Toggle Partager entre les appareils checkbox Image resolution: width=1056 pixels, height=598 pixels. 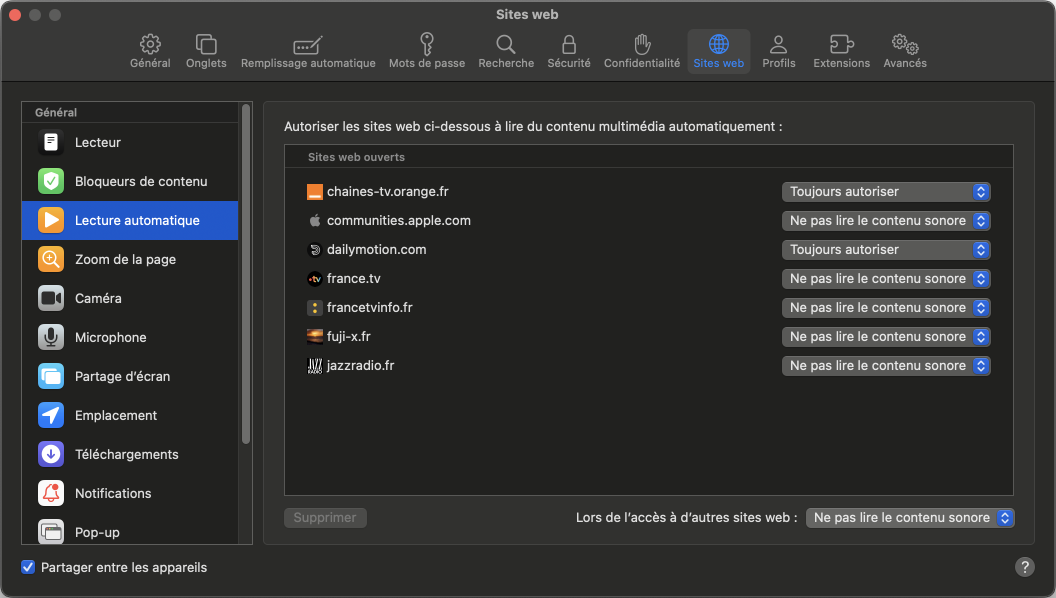click(x=28, y=568)
